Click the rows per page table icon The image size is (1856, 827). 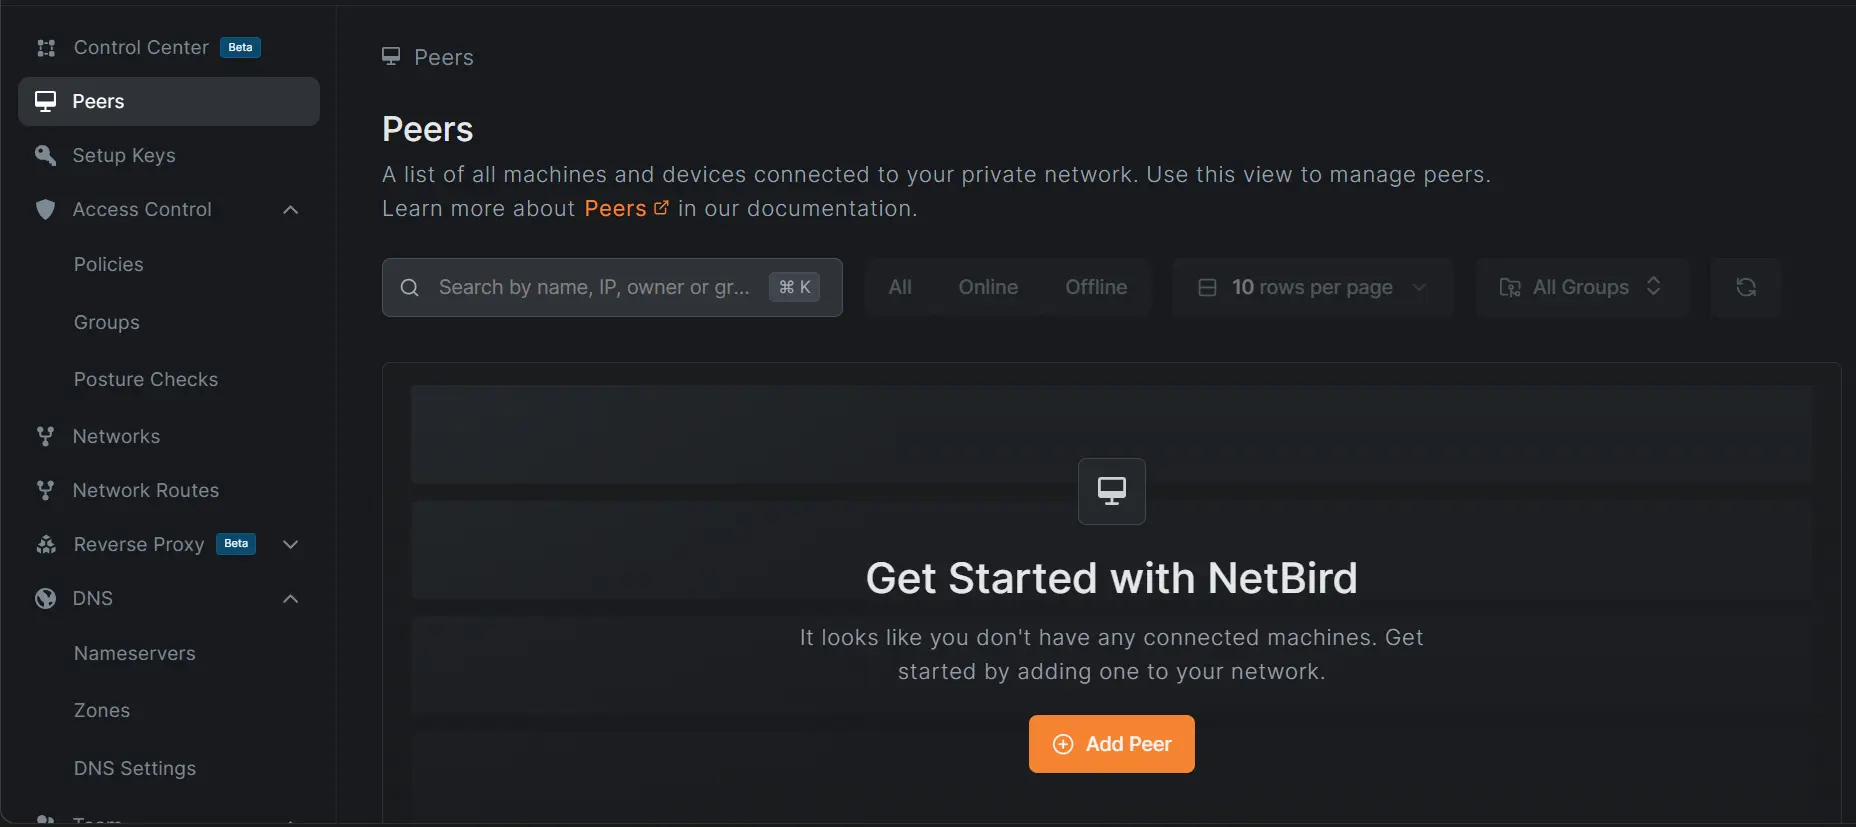click(x=1207, y=288)
